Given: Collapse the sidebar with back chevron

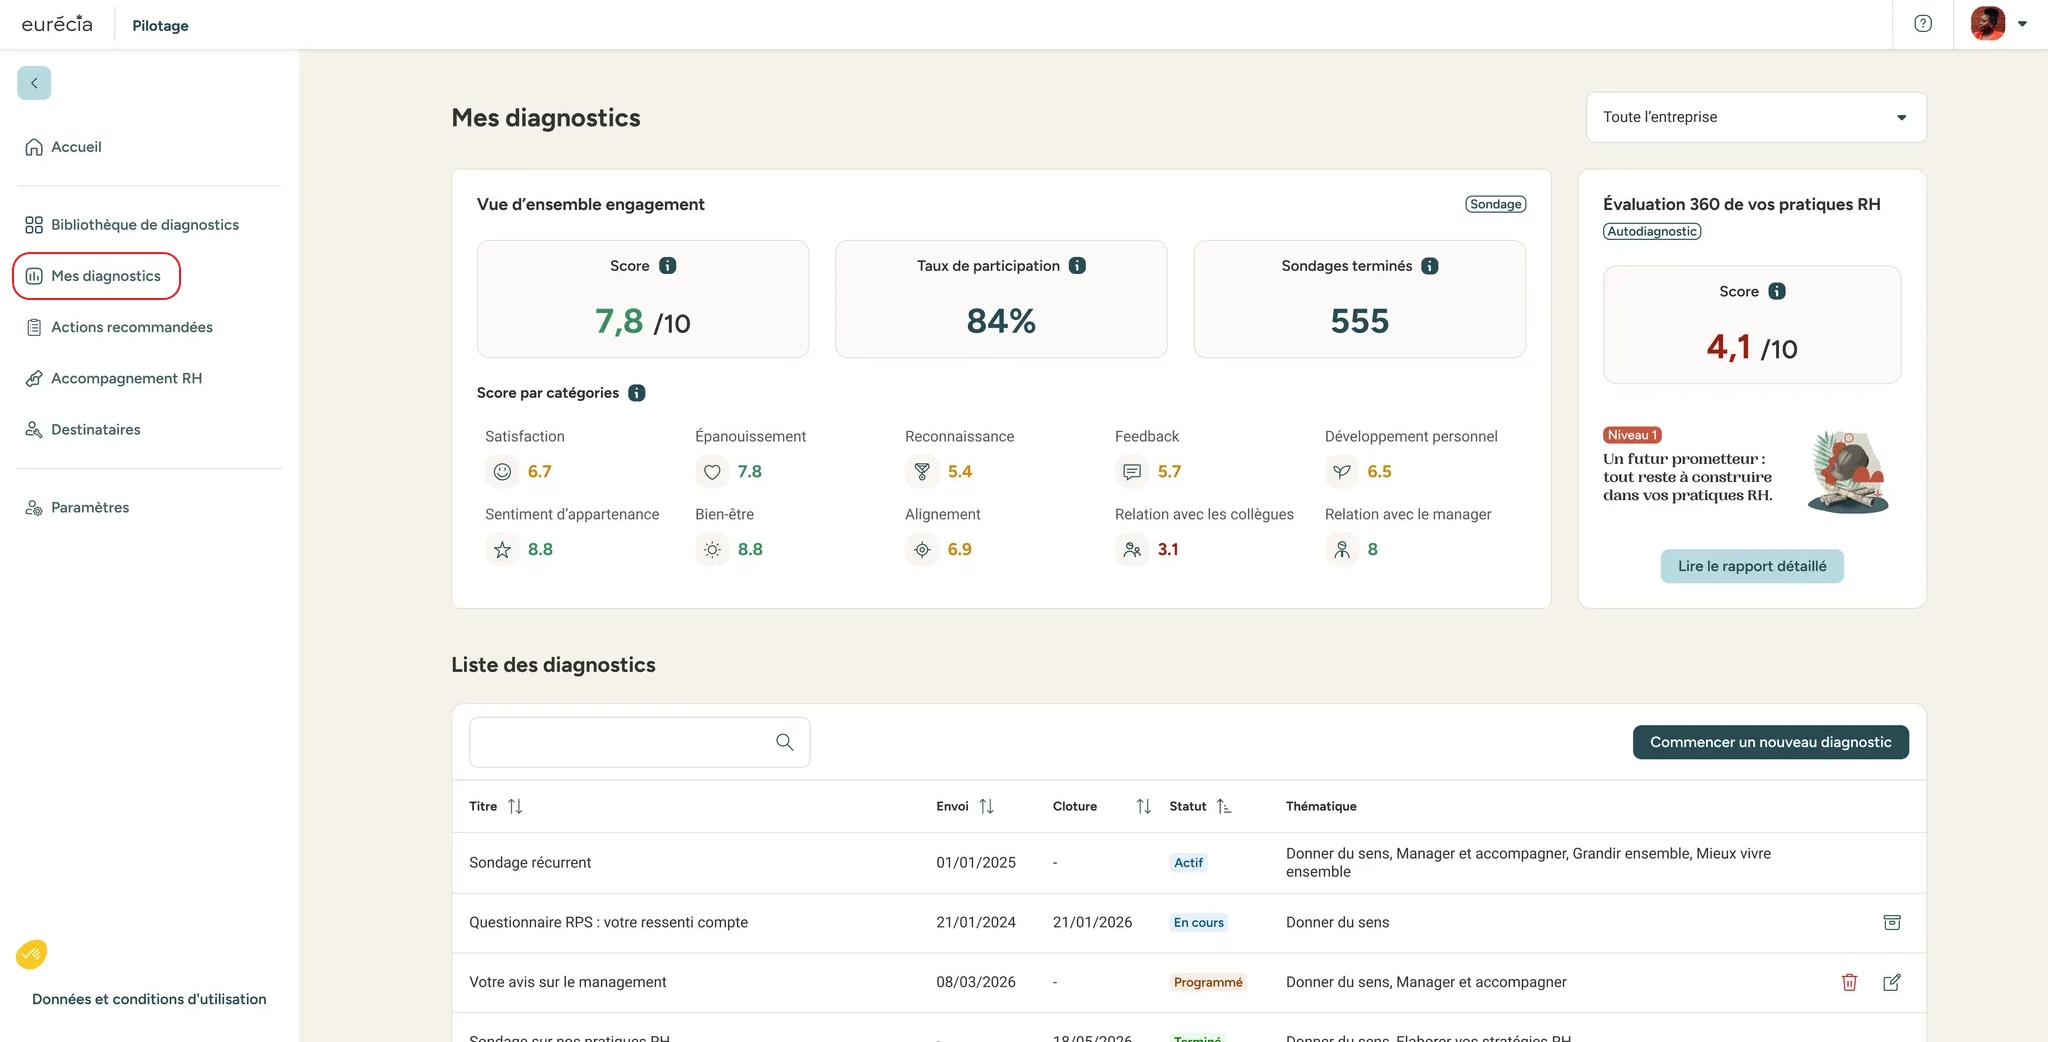Looking at the screenshot, I should pos(34,83).
